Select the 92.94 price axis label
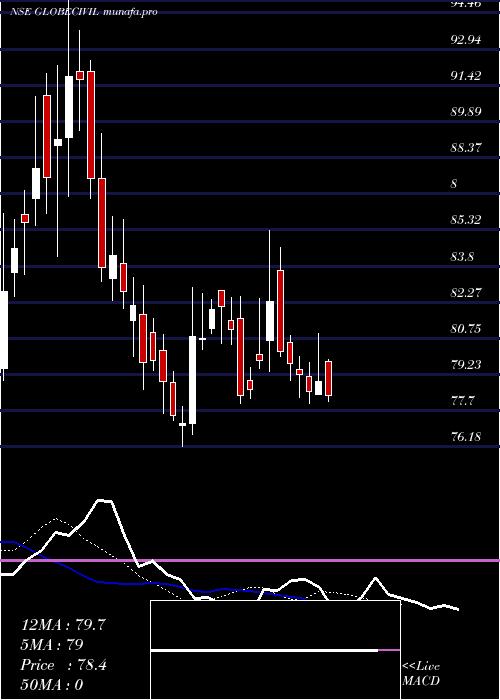500x700 pixels. pos(466,40)
